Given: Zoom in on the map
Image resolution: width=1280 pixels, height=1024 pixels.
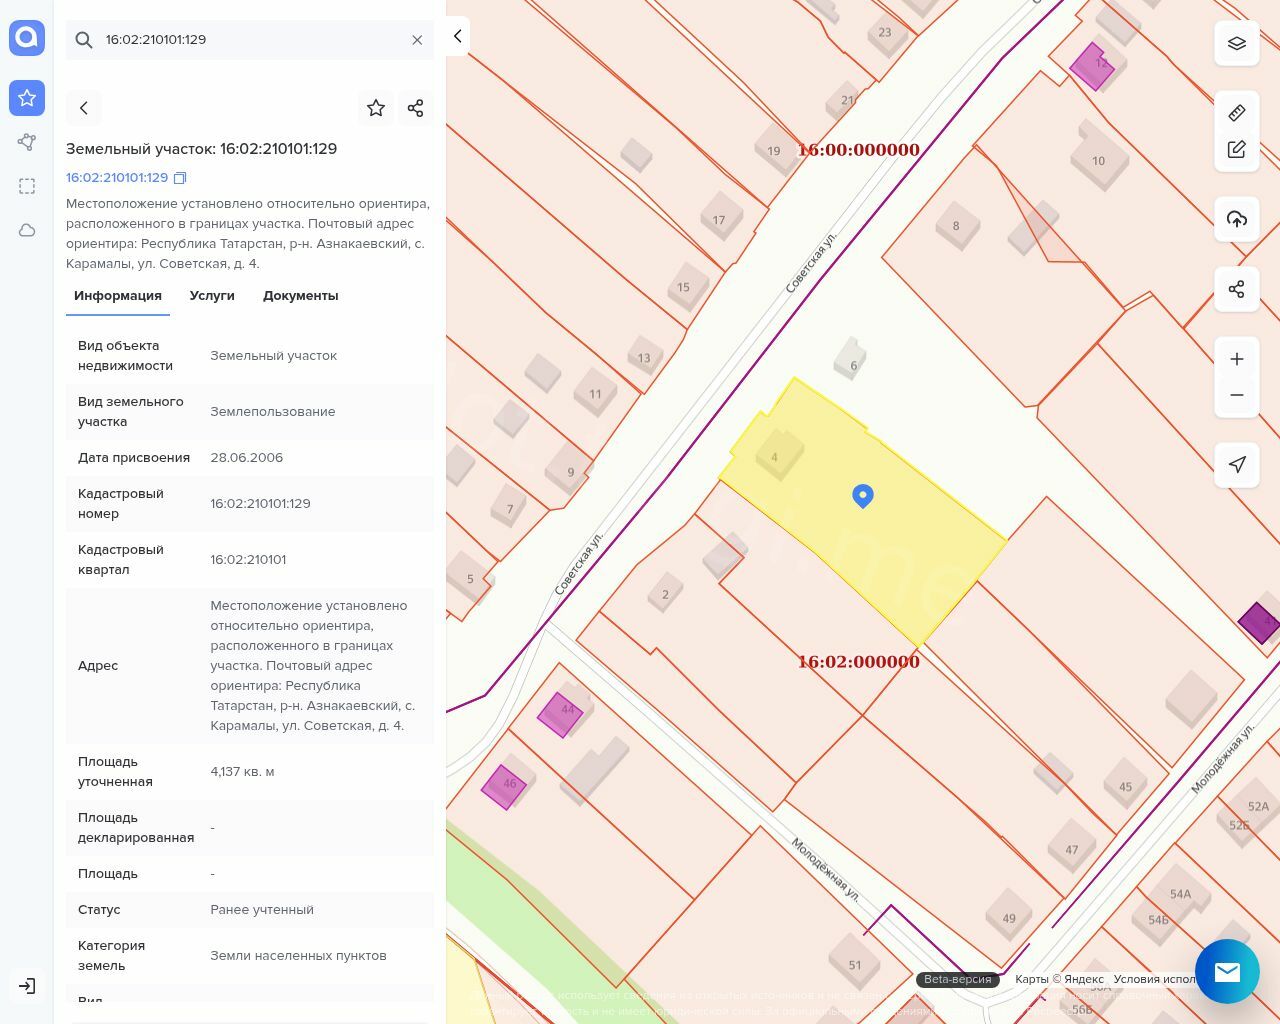Looking at the screenshot, I should coord(1236,359).
